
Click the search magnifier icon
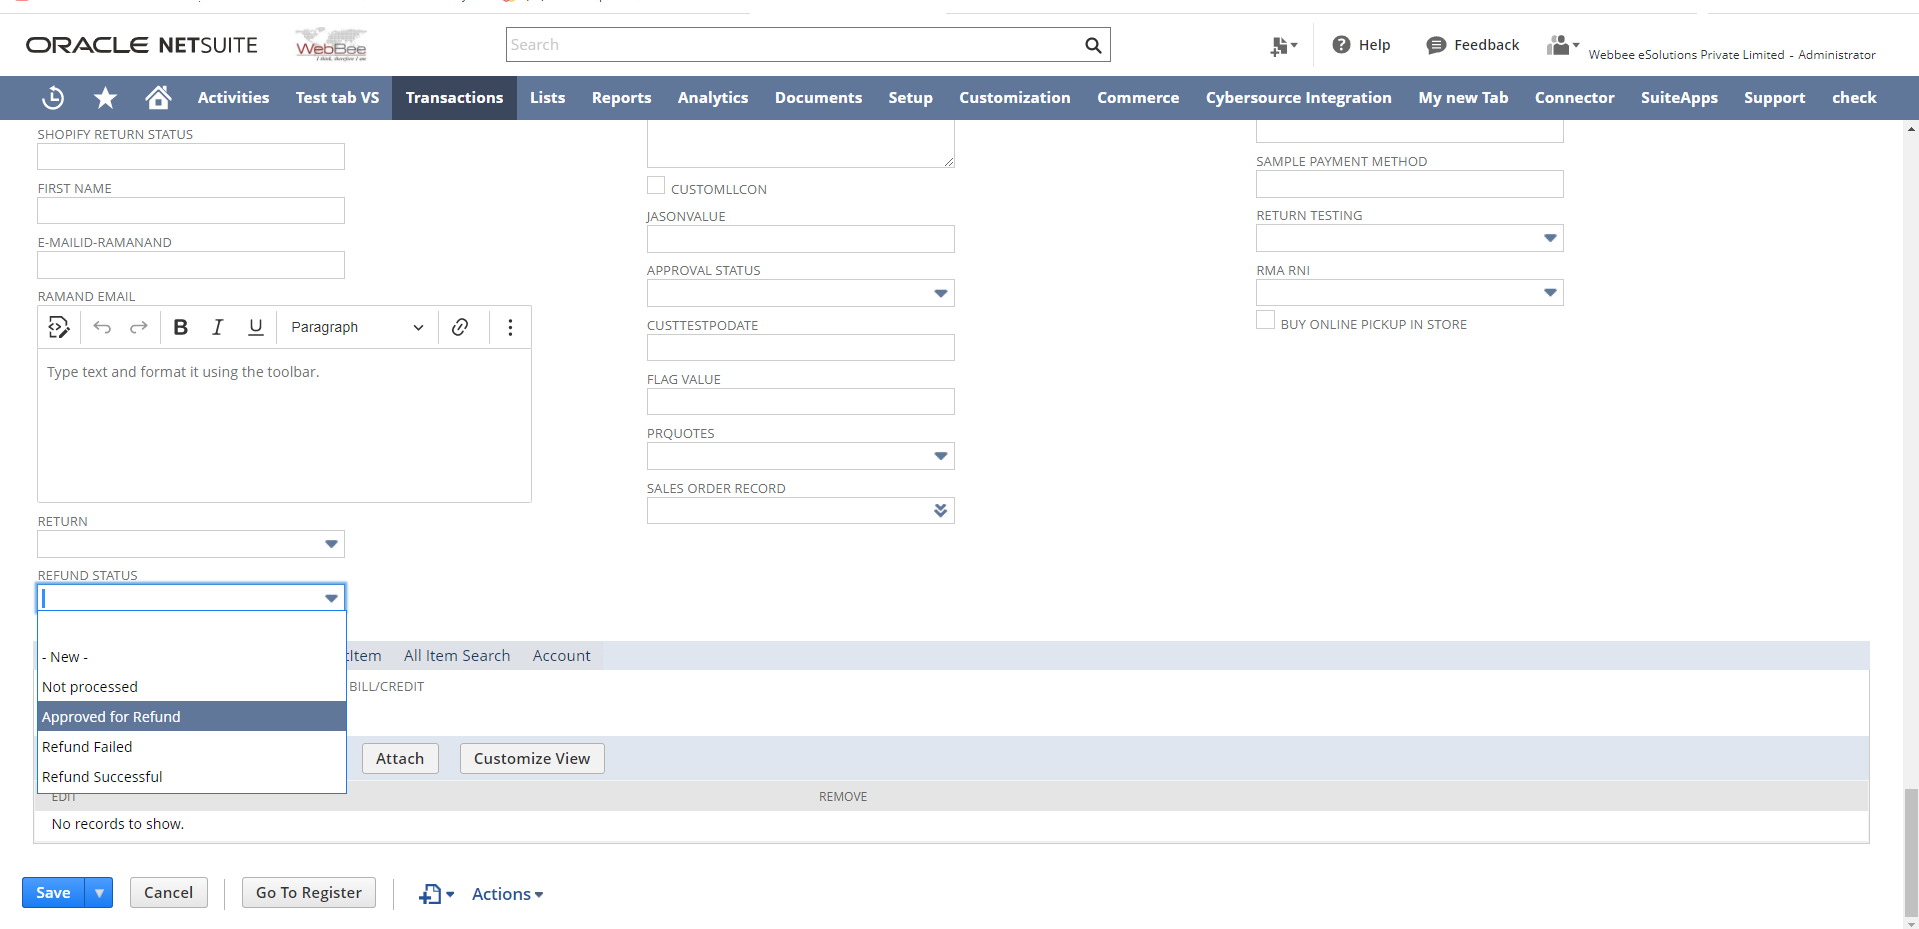tap(1093, 45)
